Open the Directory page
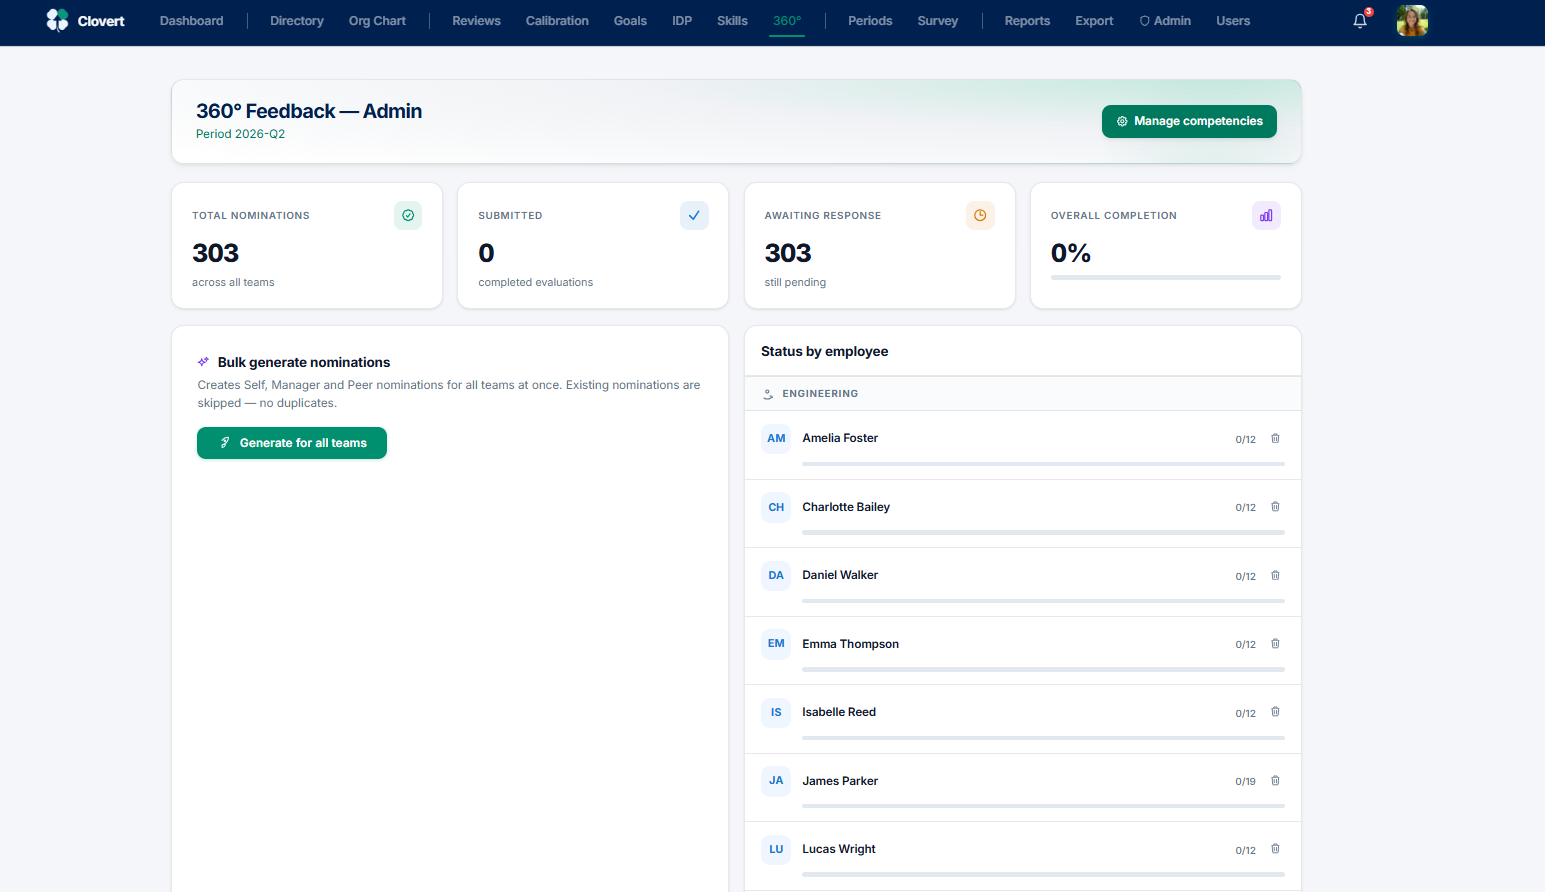The image size is (1545, 892). tap(297, 21)
